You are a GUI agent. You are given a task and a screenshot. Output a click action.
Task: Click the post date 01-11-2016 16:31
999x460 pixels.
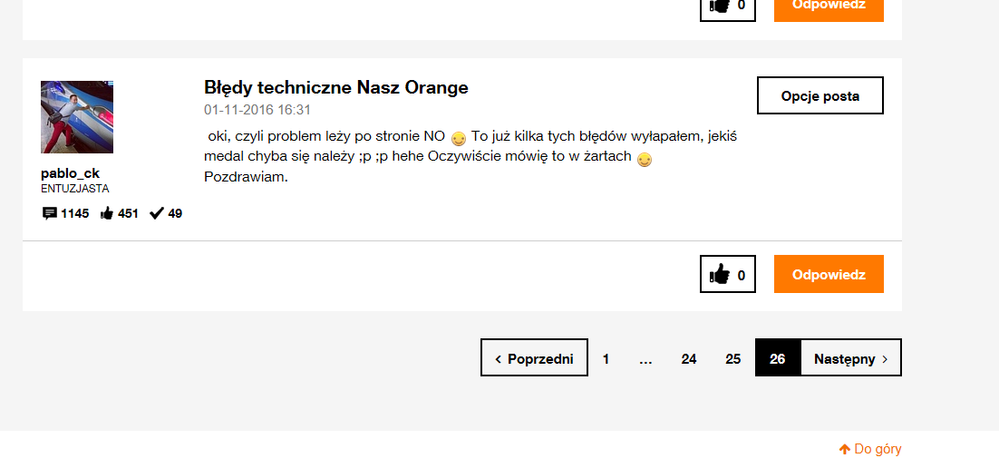pyautogui.click(x=257, y=110)
